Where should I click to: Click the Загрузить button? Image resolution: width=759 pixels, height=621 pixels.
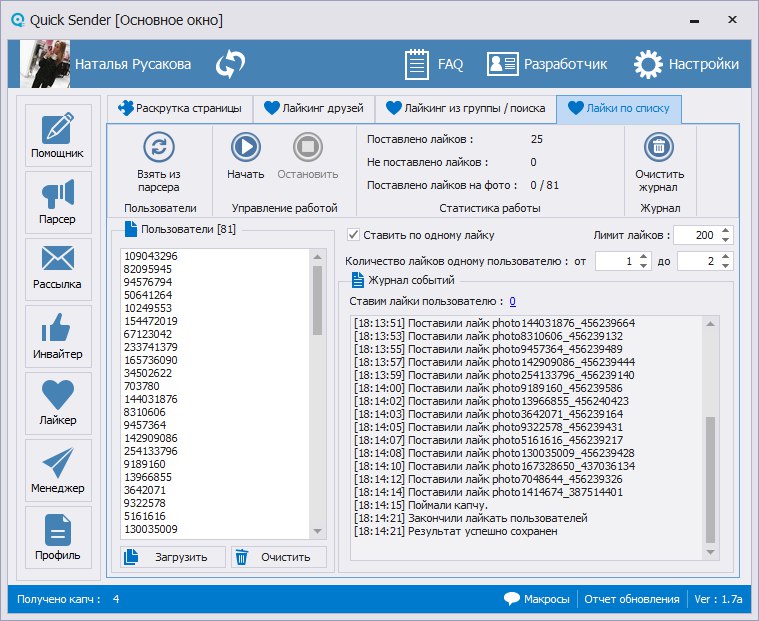(168, 557)
